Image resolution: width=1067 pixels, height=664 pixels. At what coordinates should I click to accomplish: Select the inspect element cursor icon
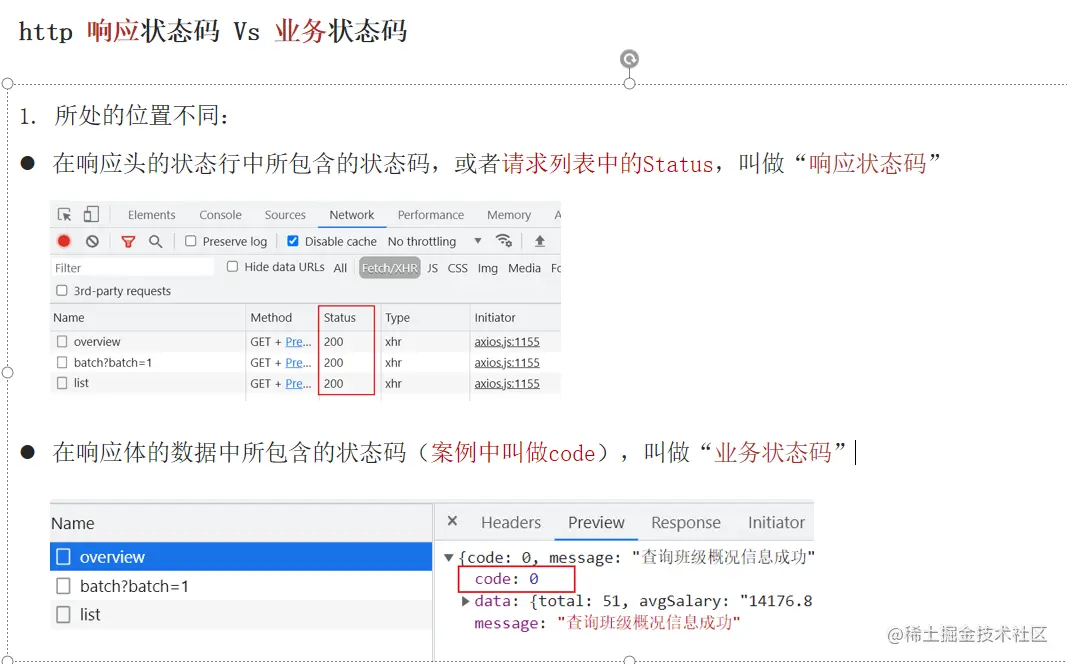pyautogui.click(x=65, y=214)
